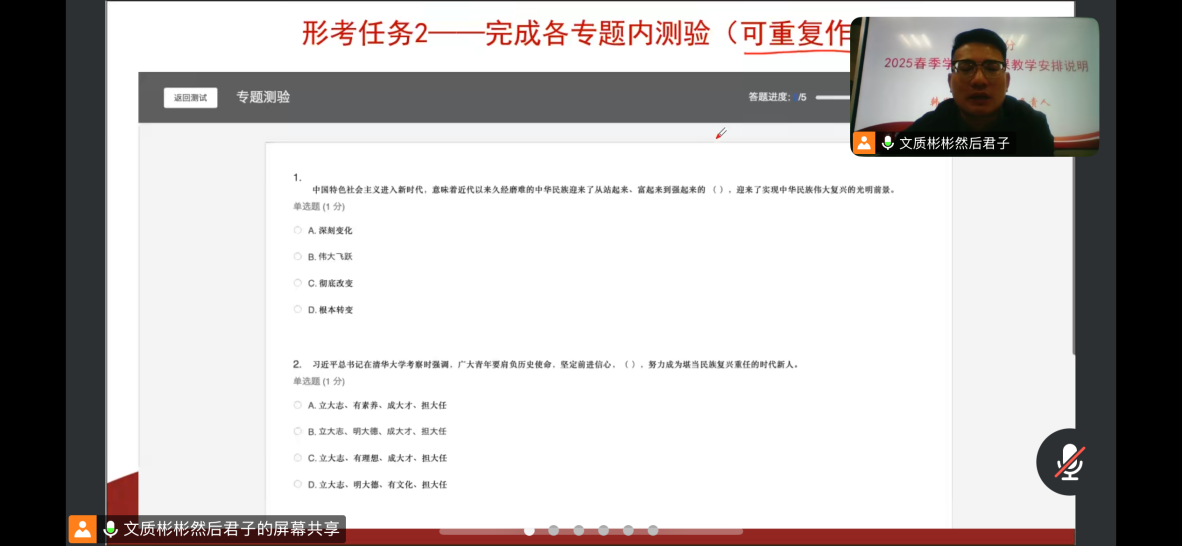Click orange avatar icon on screen-share label
1182x546 pixels.
82,529
